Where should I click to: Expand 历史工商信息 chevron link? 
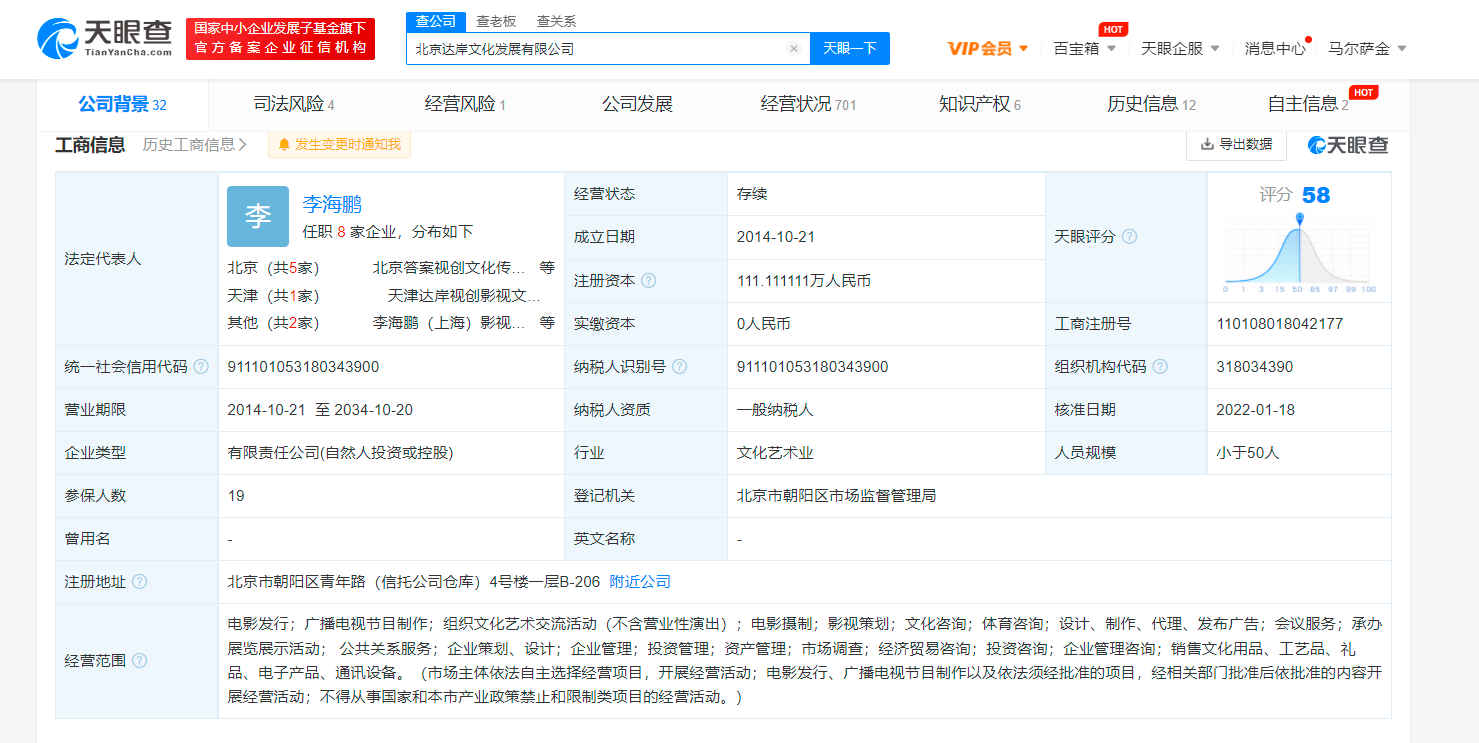pos(195,145)
